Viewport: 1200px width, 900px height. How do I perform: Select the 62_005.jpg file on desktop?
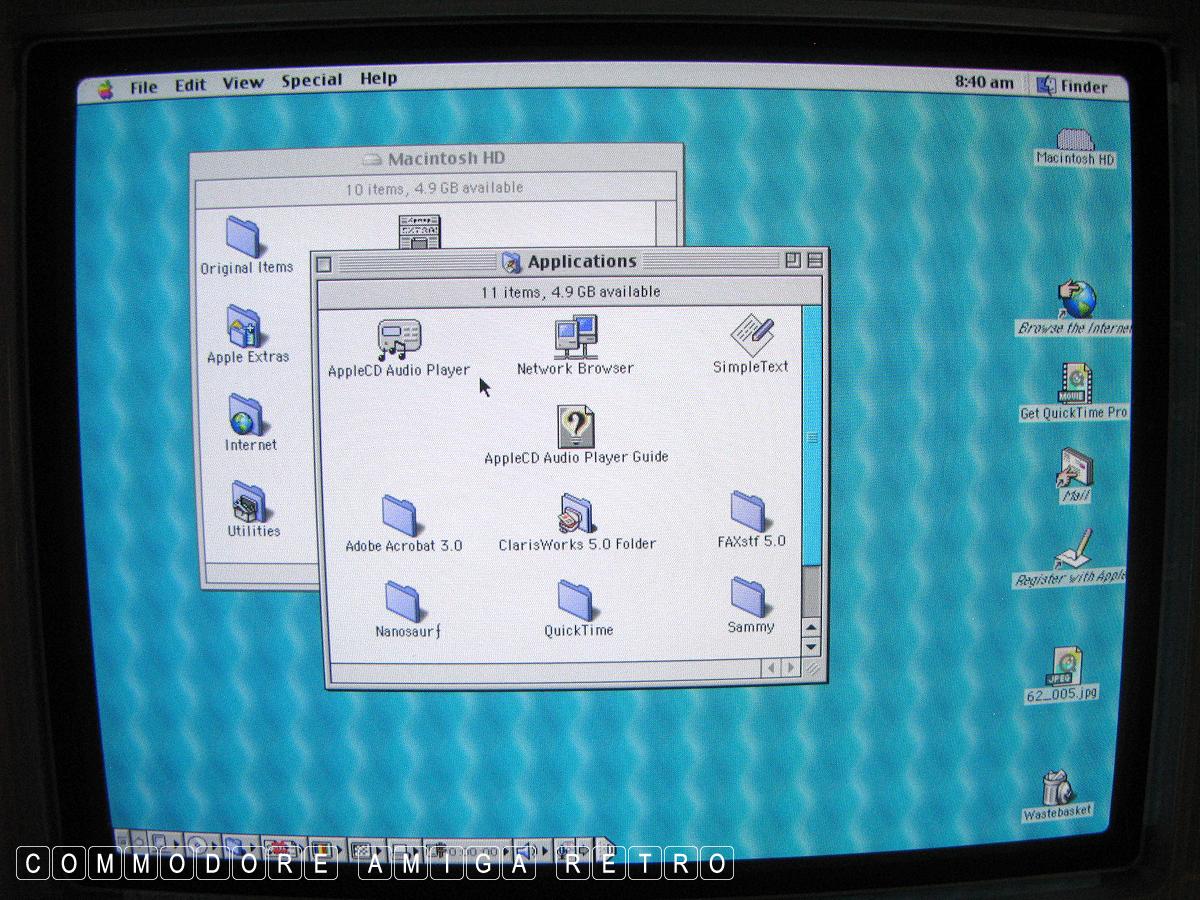point(1063,667)
